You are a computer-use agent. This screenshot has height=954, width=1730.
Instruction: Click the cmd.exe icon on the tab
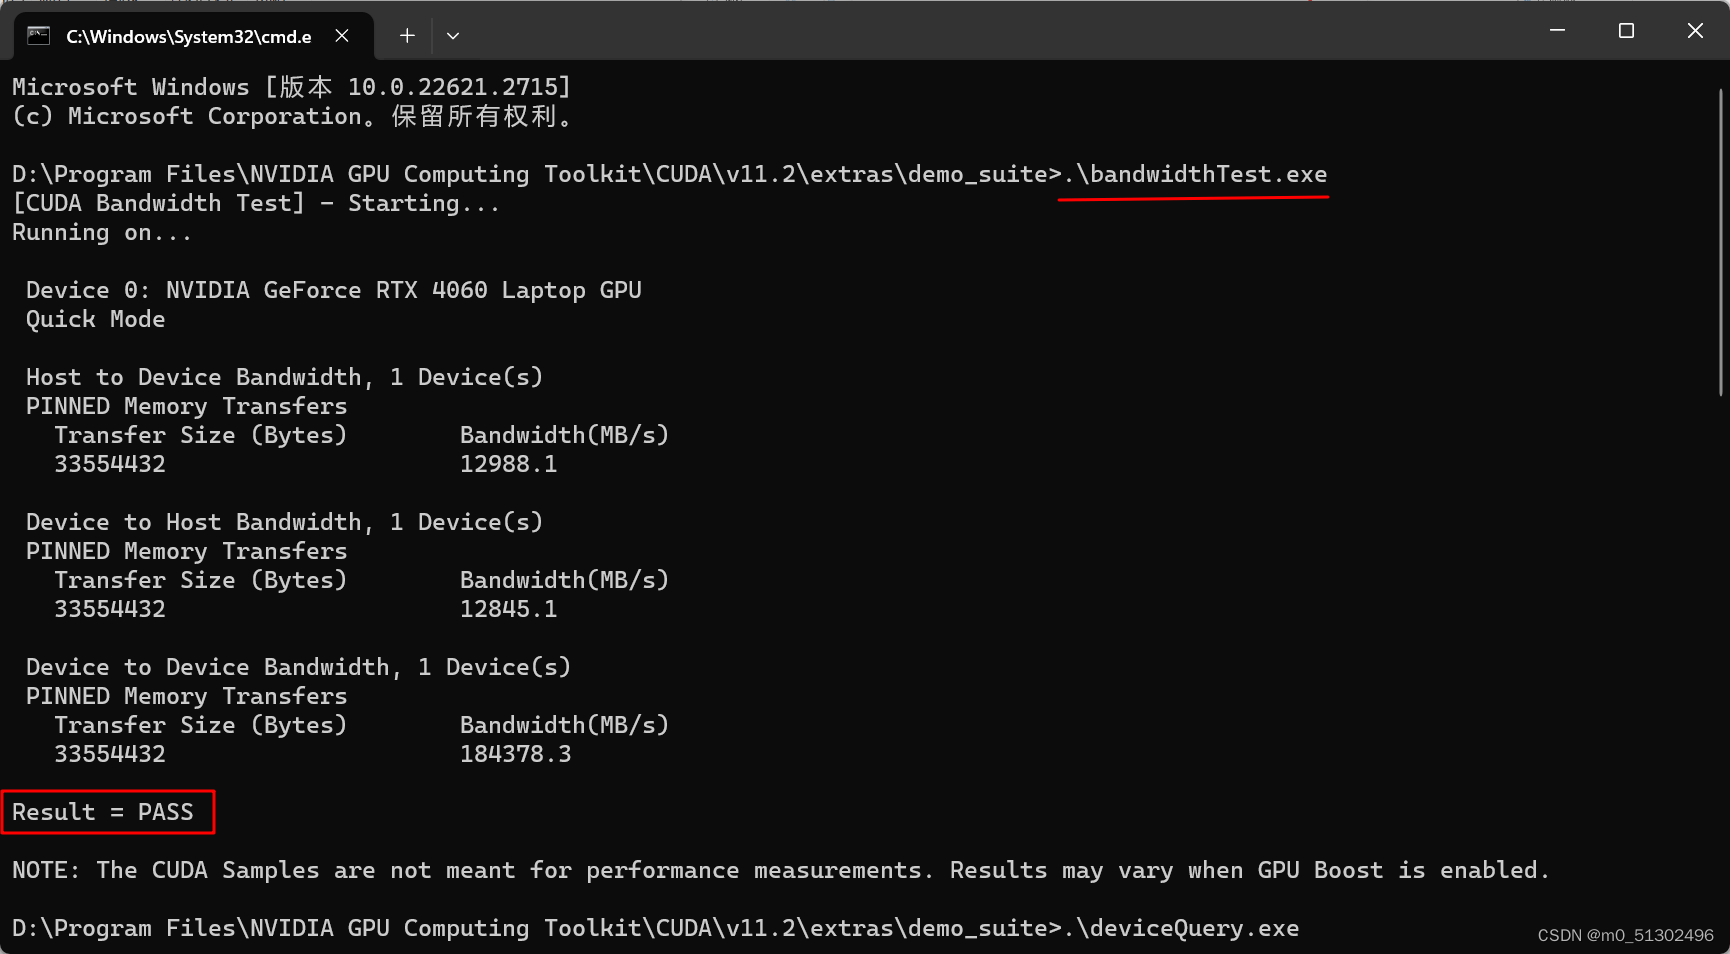coord(38,34)
